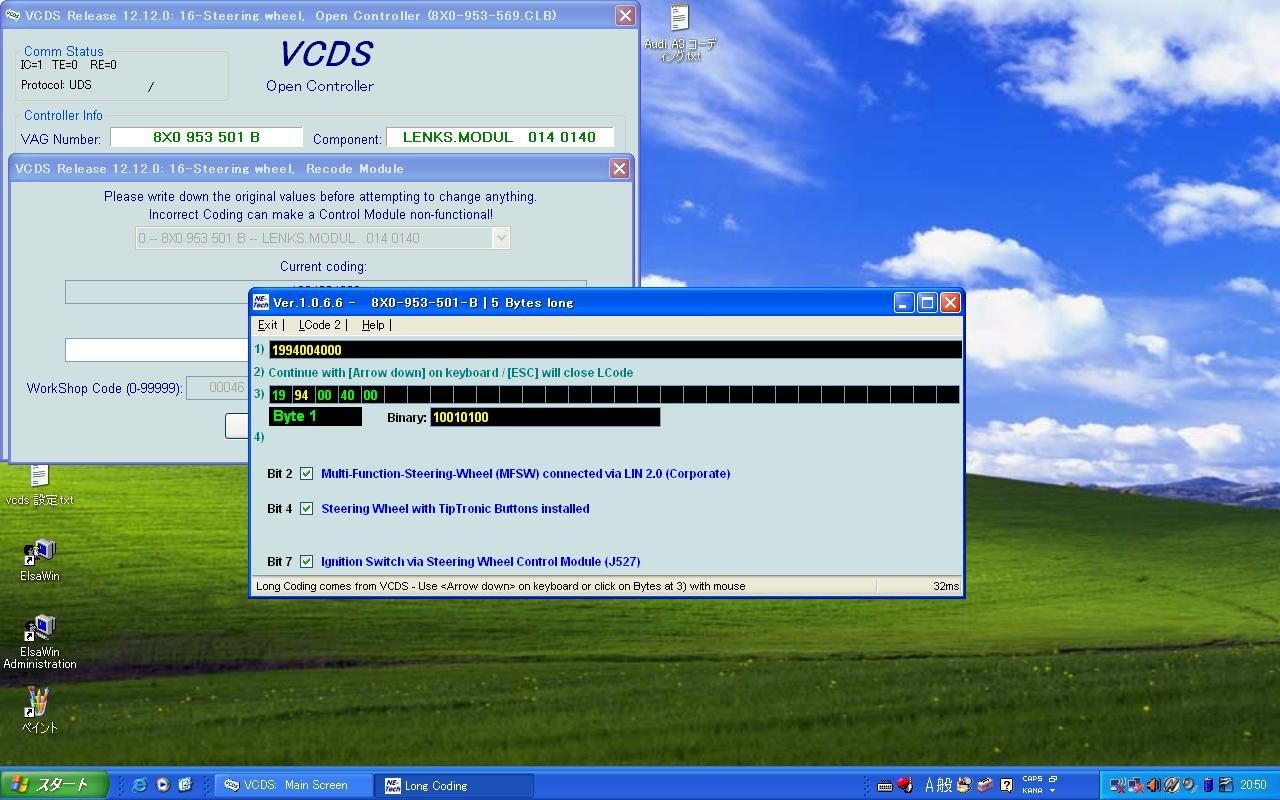The image size is (1280, 800).
Task: Toggle Bit 7 Ignition Switch via J527 checkbox
Action: click(x=306, y=562)
